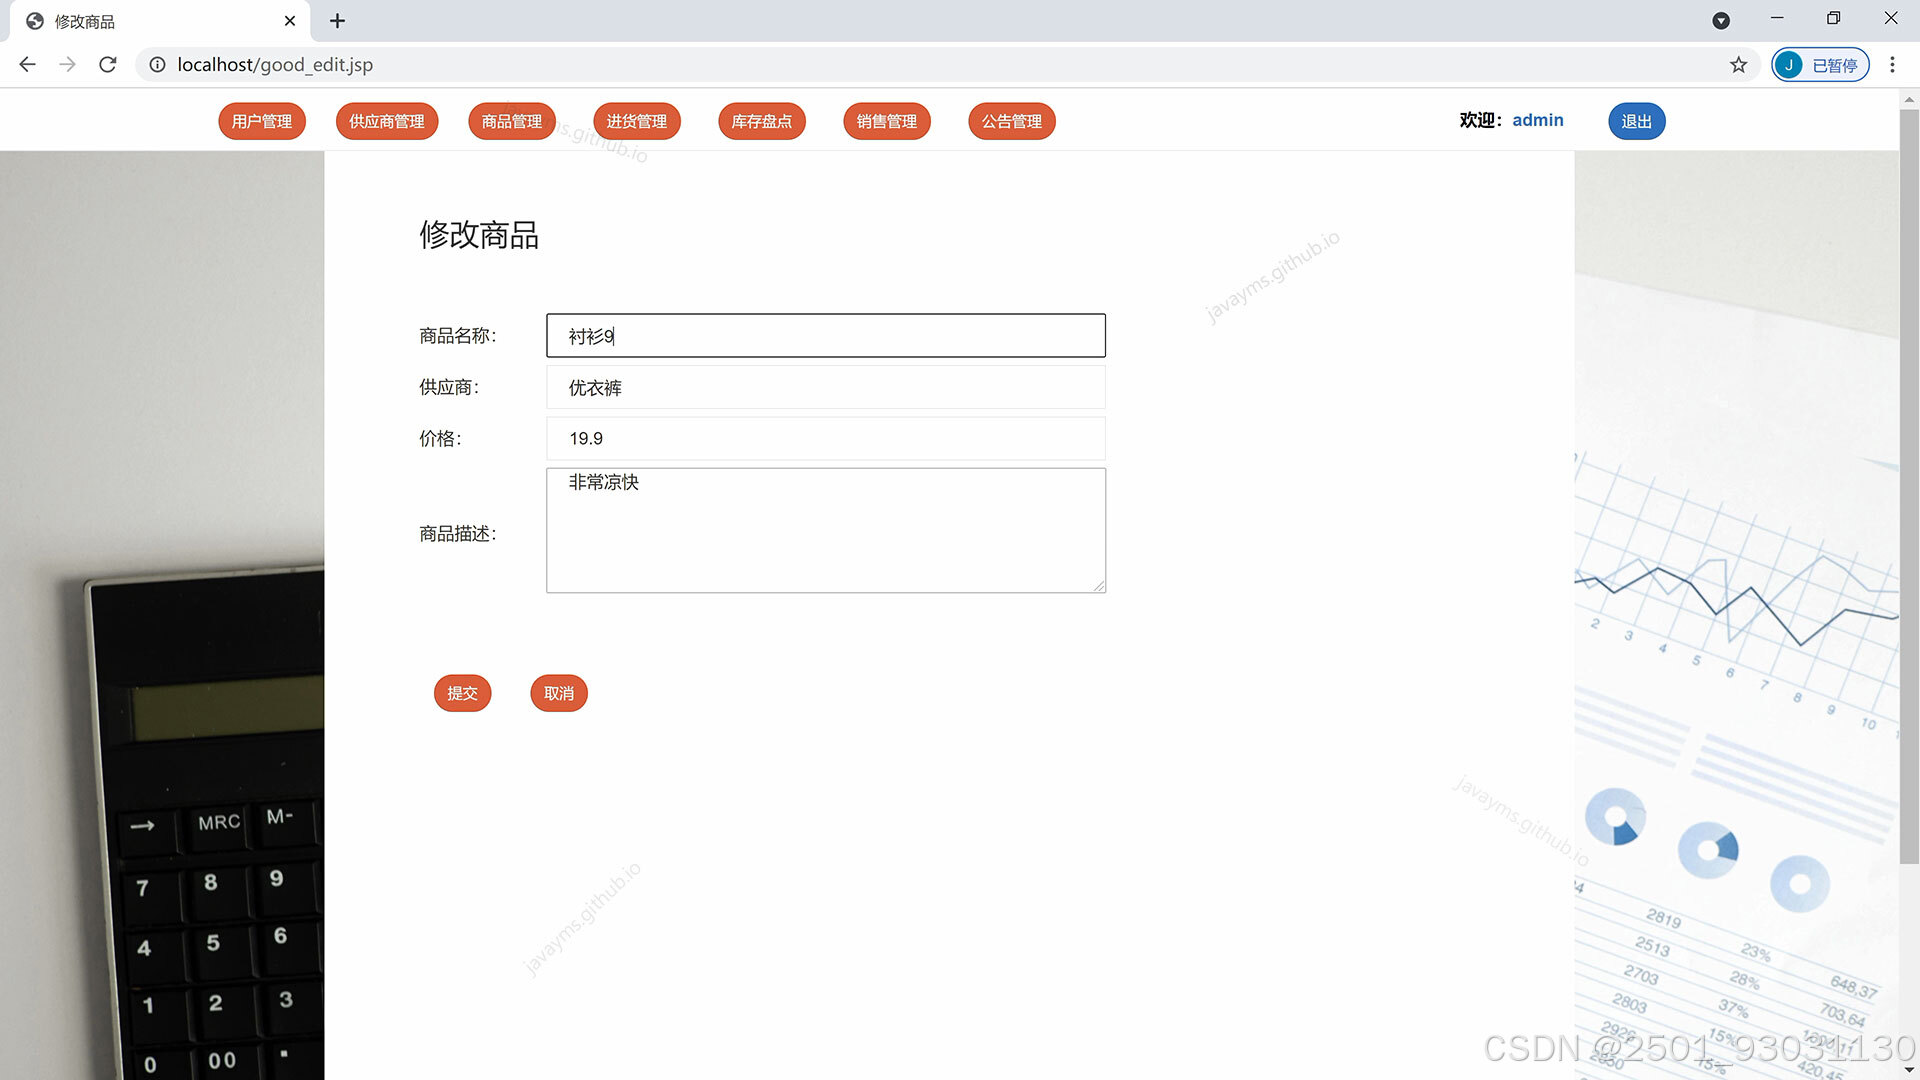This screenshot has width=1920, height=1080.
Task: Bookmark this page with the star icon
Action: coord(1739,64)
